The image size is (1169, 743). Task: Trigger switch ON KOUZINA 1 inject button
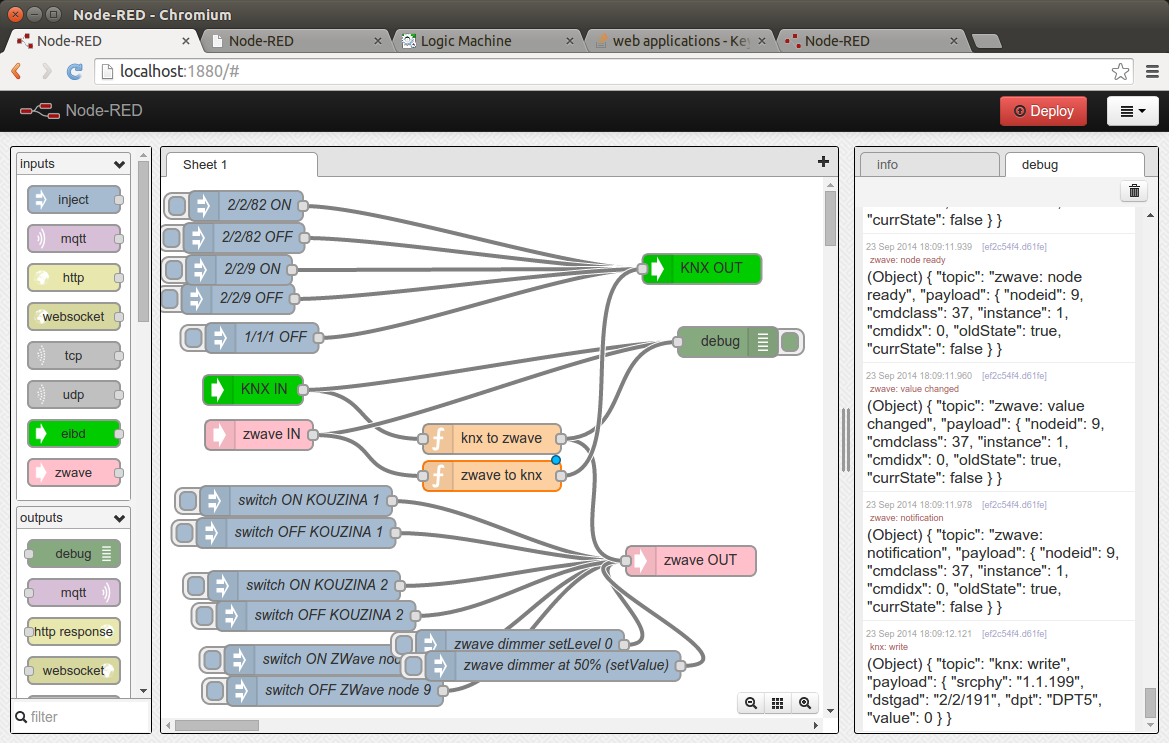pyautogui.click(x=188, y=501)
